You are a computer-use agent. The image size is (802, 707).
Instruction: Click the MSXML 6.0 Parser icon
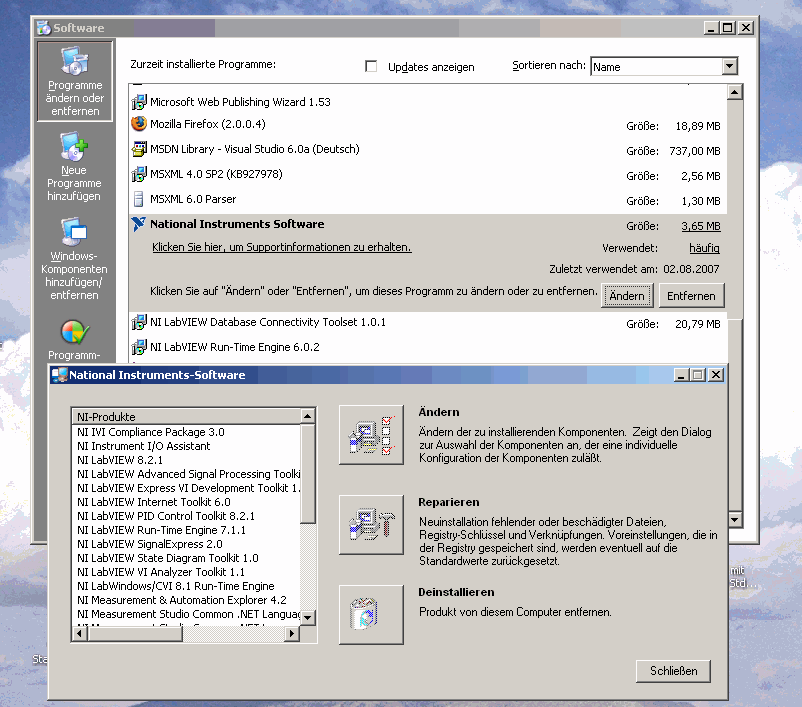click(139, 199)
